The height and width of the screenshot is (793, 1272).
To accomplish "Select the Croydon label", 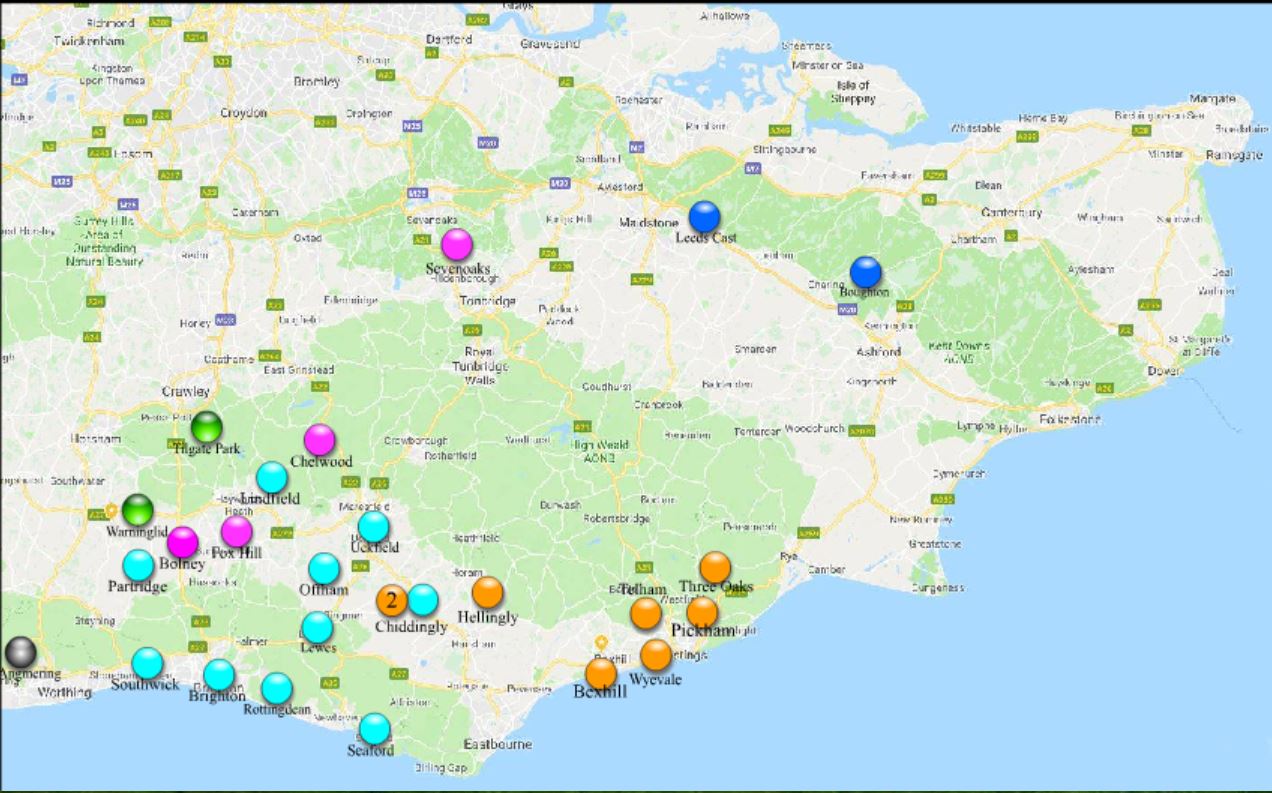I will (244, 113).
